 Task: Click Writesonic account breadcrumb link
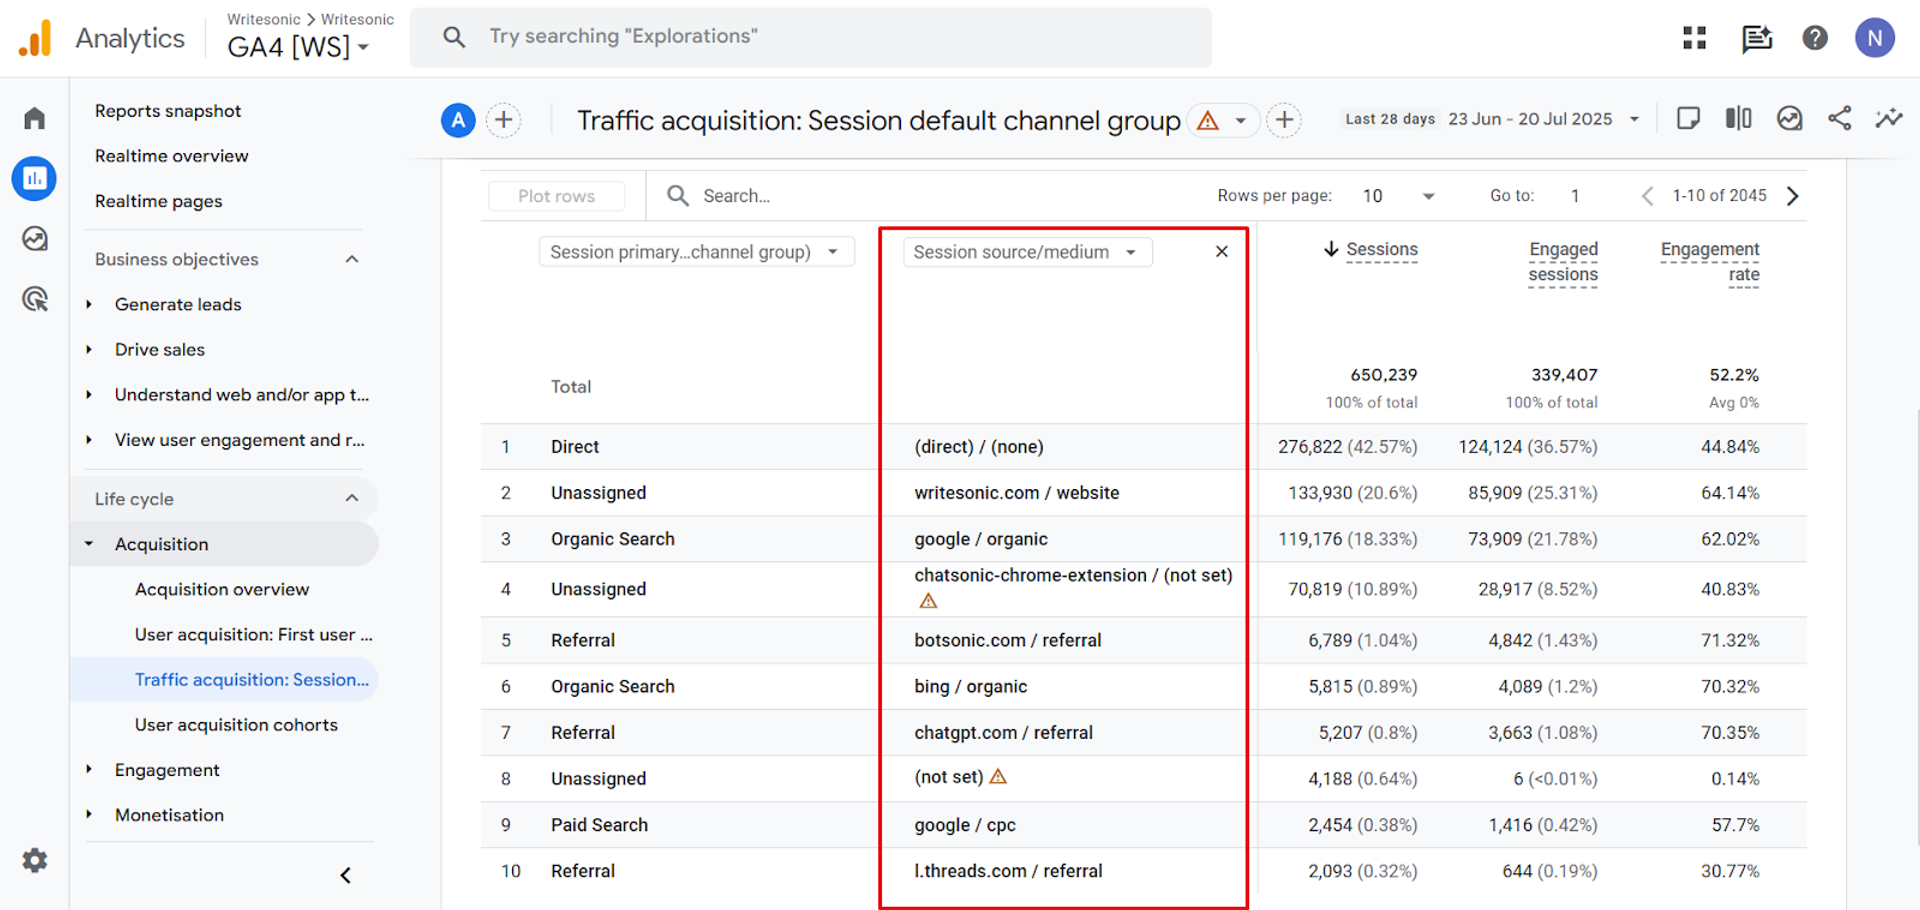pos(263,19)
